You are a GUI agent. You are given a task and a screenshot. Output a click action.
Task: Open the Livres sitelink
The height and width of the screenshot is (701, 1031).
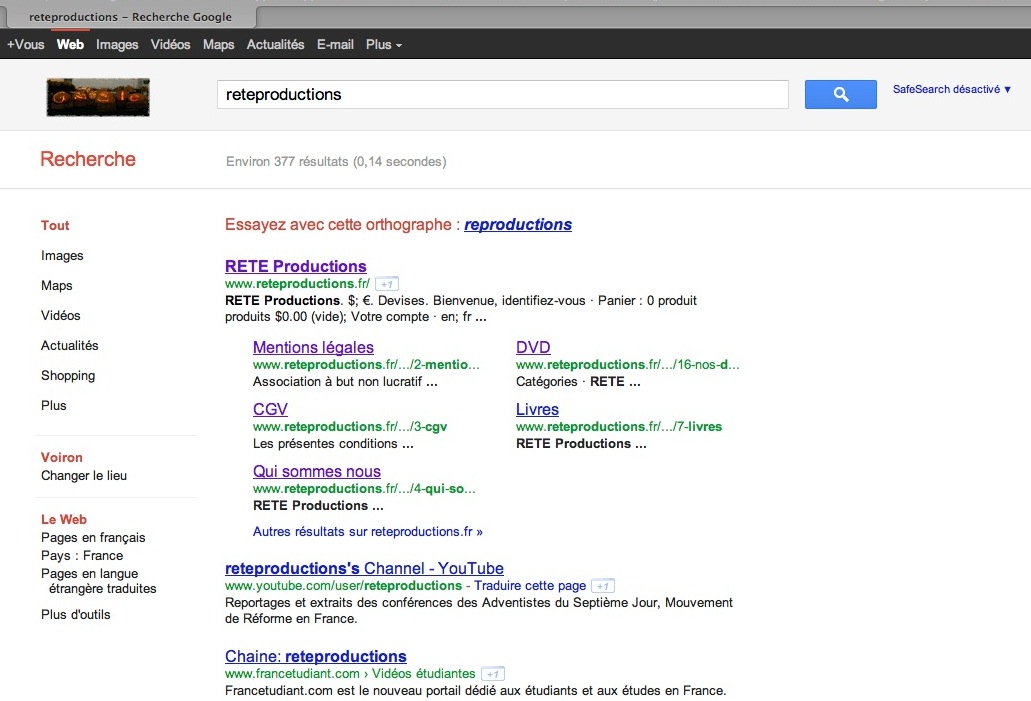(x=537, y=409)
